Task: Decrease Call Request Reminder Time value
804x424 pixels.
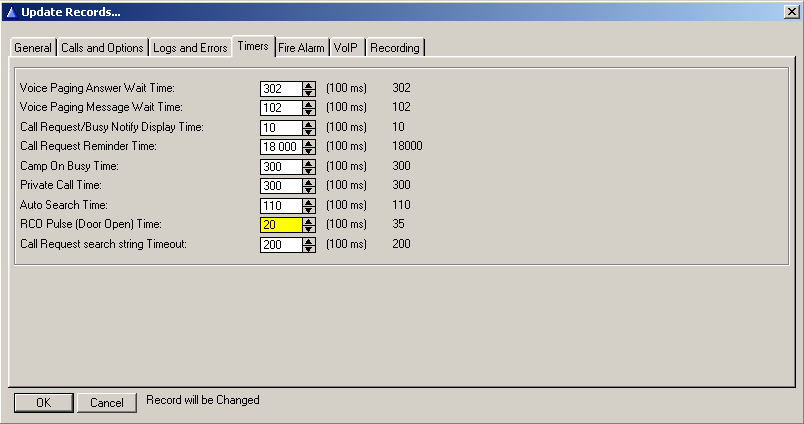Action: pyautogui.click(x=309, y=151)
